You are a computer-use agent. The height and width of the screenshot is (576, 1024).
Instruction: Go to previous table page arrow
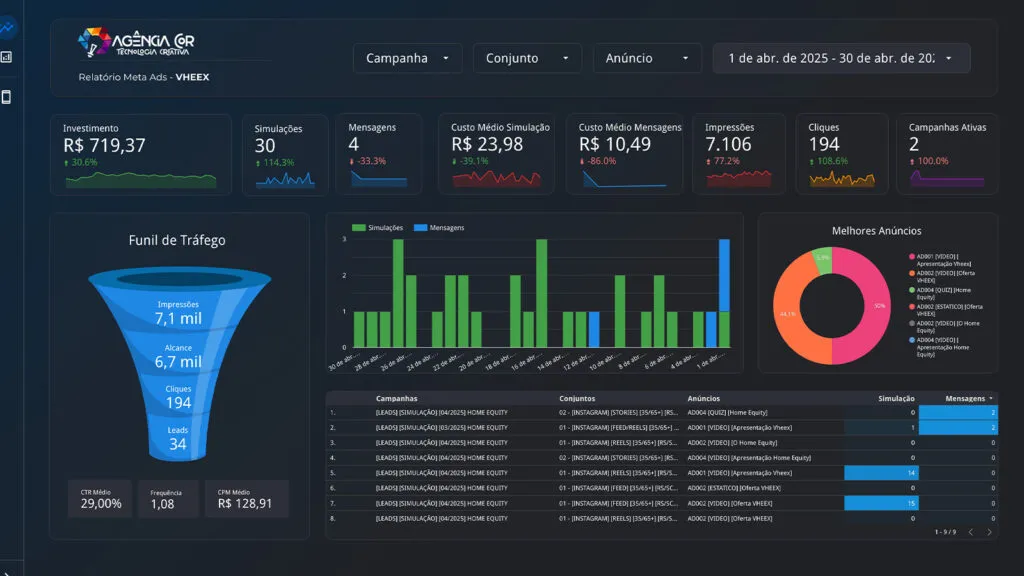971,532
